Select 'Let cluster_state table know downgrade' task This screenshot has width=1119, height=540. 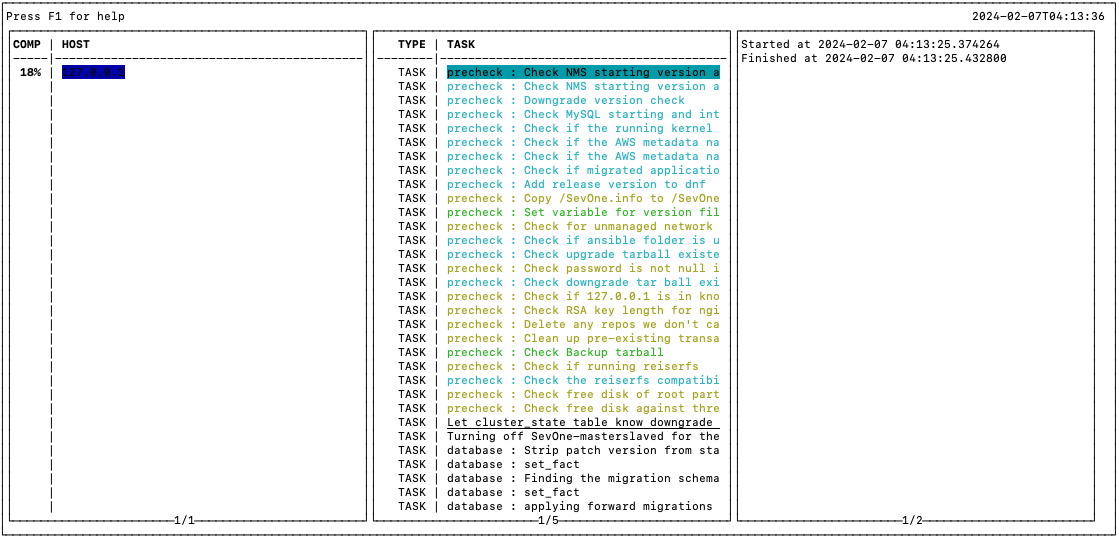point(583,422)
